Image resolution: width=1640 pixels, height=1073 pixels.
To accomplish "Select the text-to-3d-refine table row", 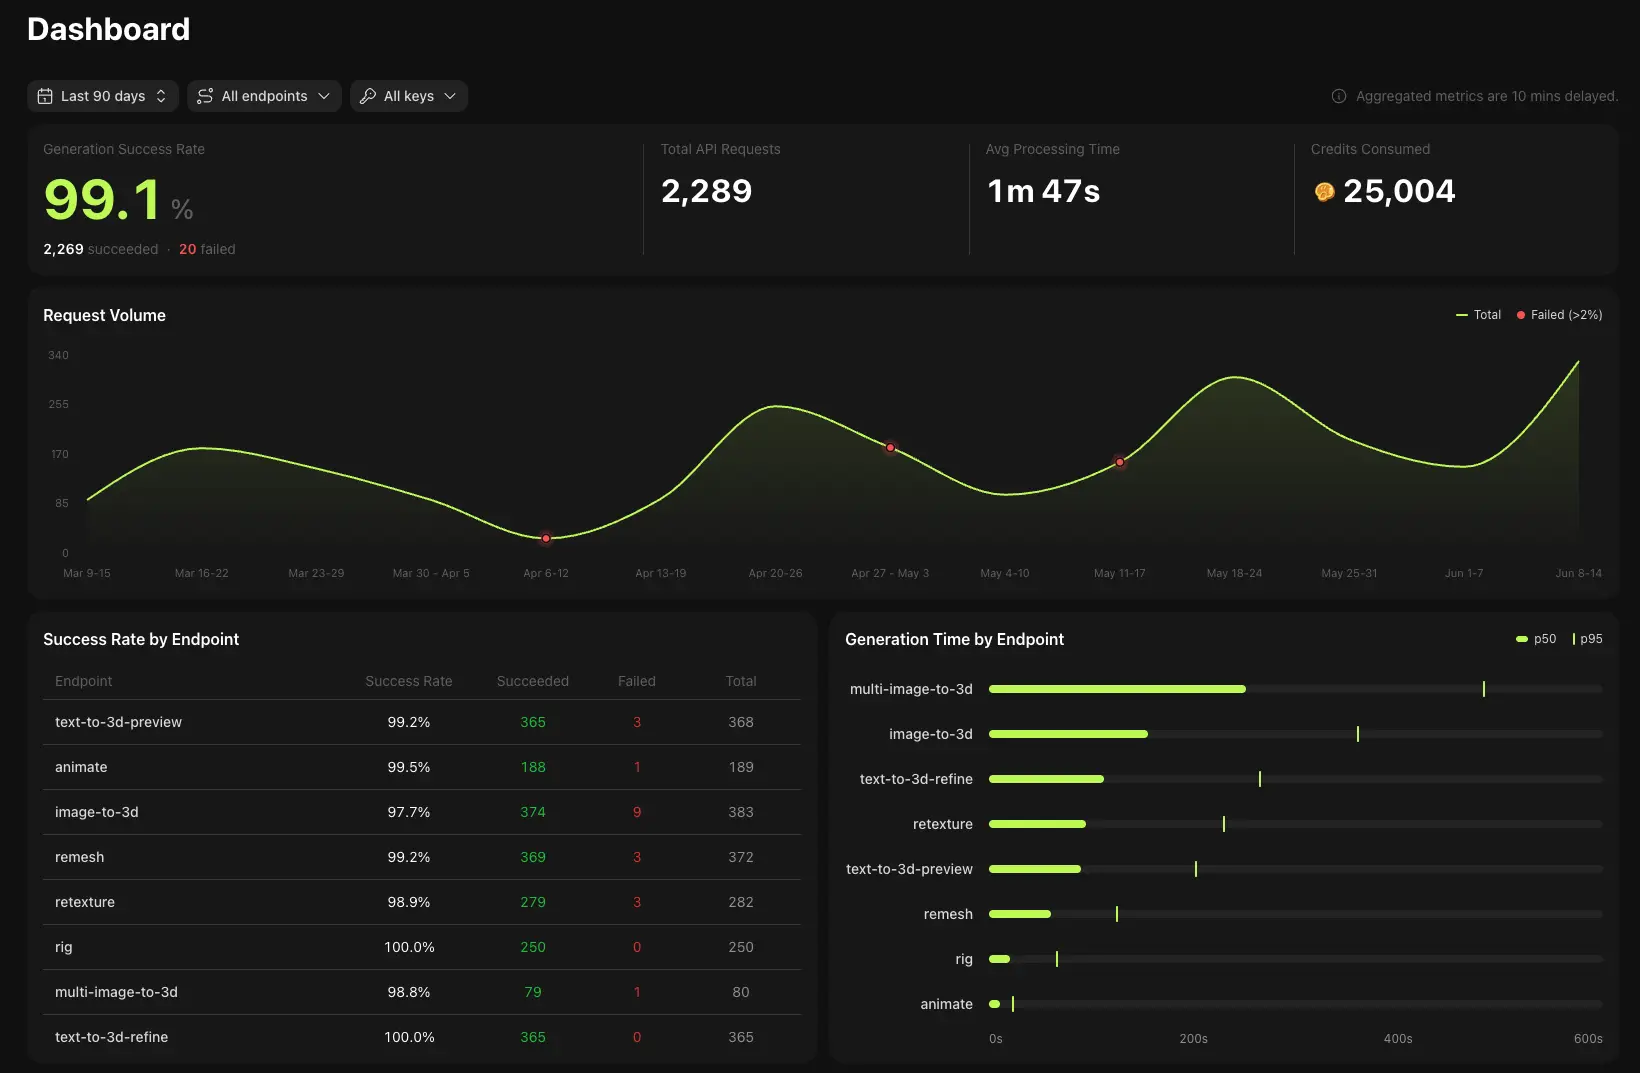I will click(x=422, y=1037).
